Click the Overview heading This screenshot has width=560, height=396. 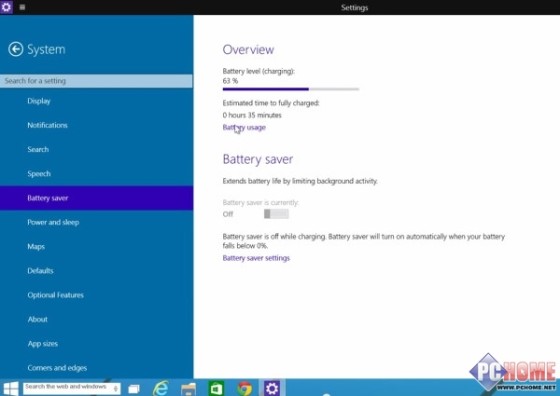[x=248, y=50]
